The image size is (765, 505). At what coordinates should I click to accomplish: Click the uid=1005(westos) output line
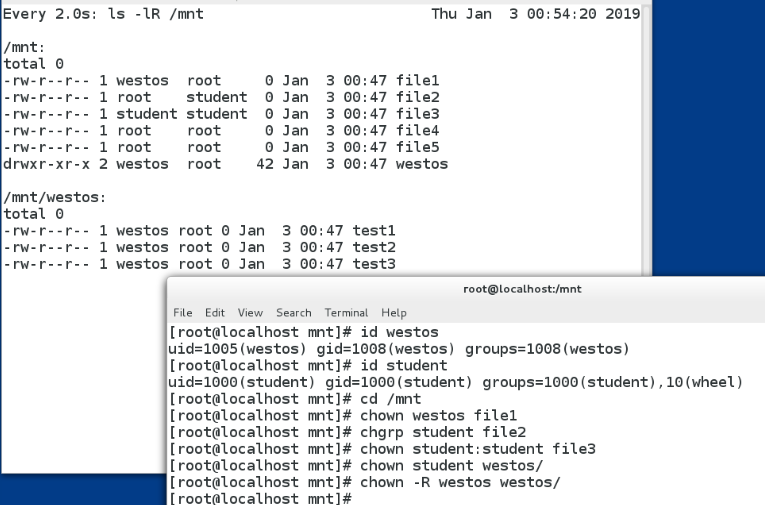[399, 349]
